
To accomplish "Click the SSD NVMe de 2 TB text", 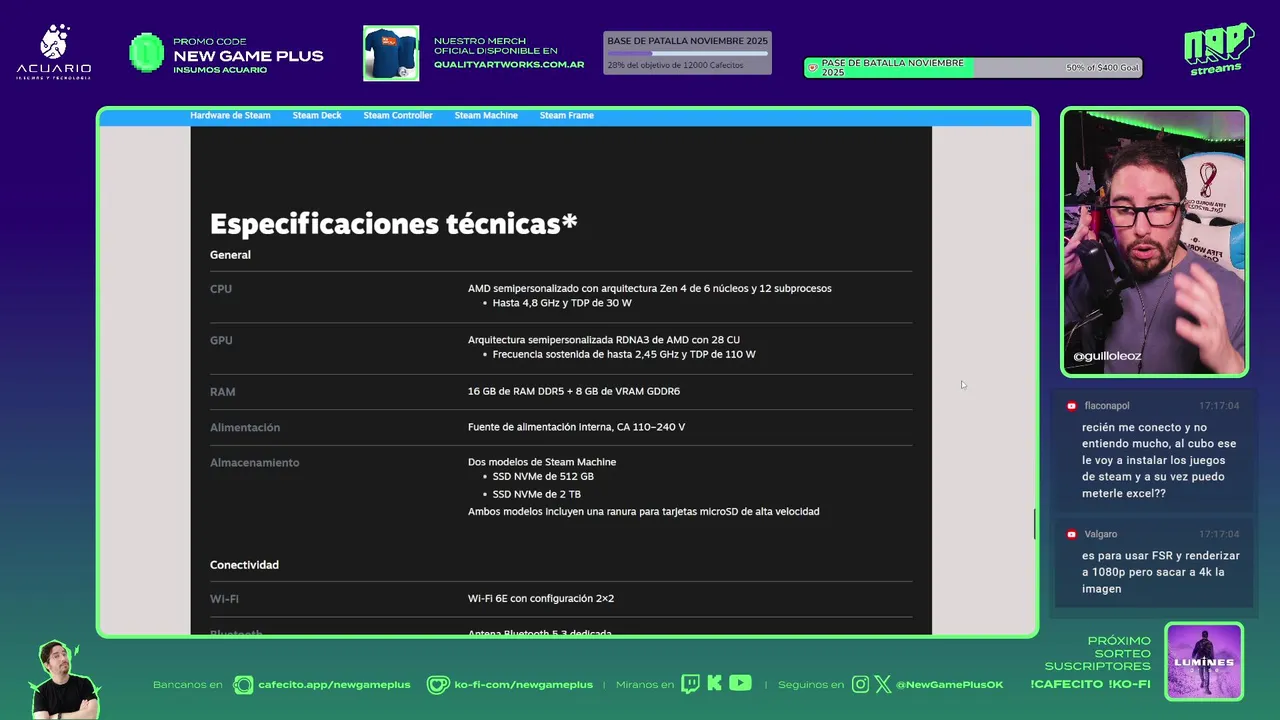I will (x=536, y=494).
